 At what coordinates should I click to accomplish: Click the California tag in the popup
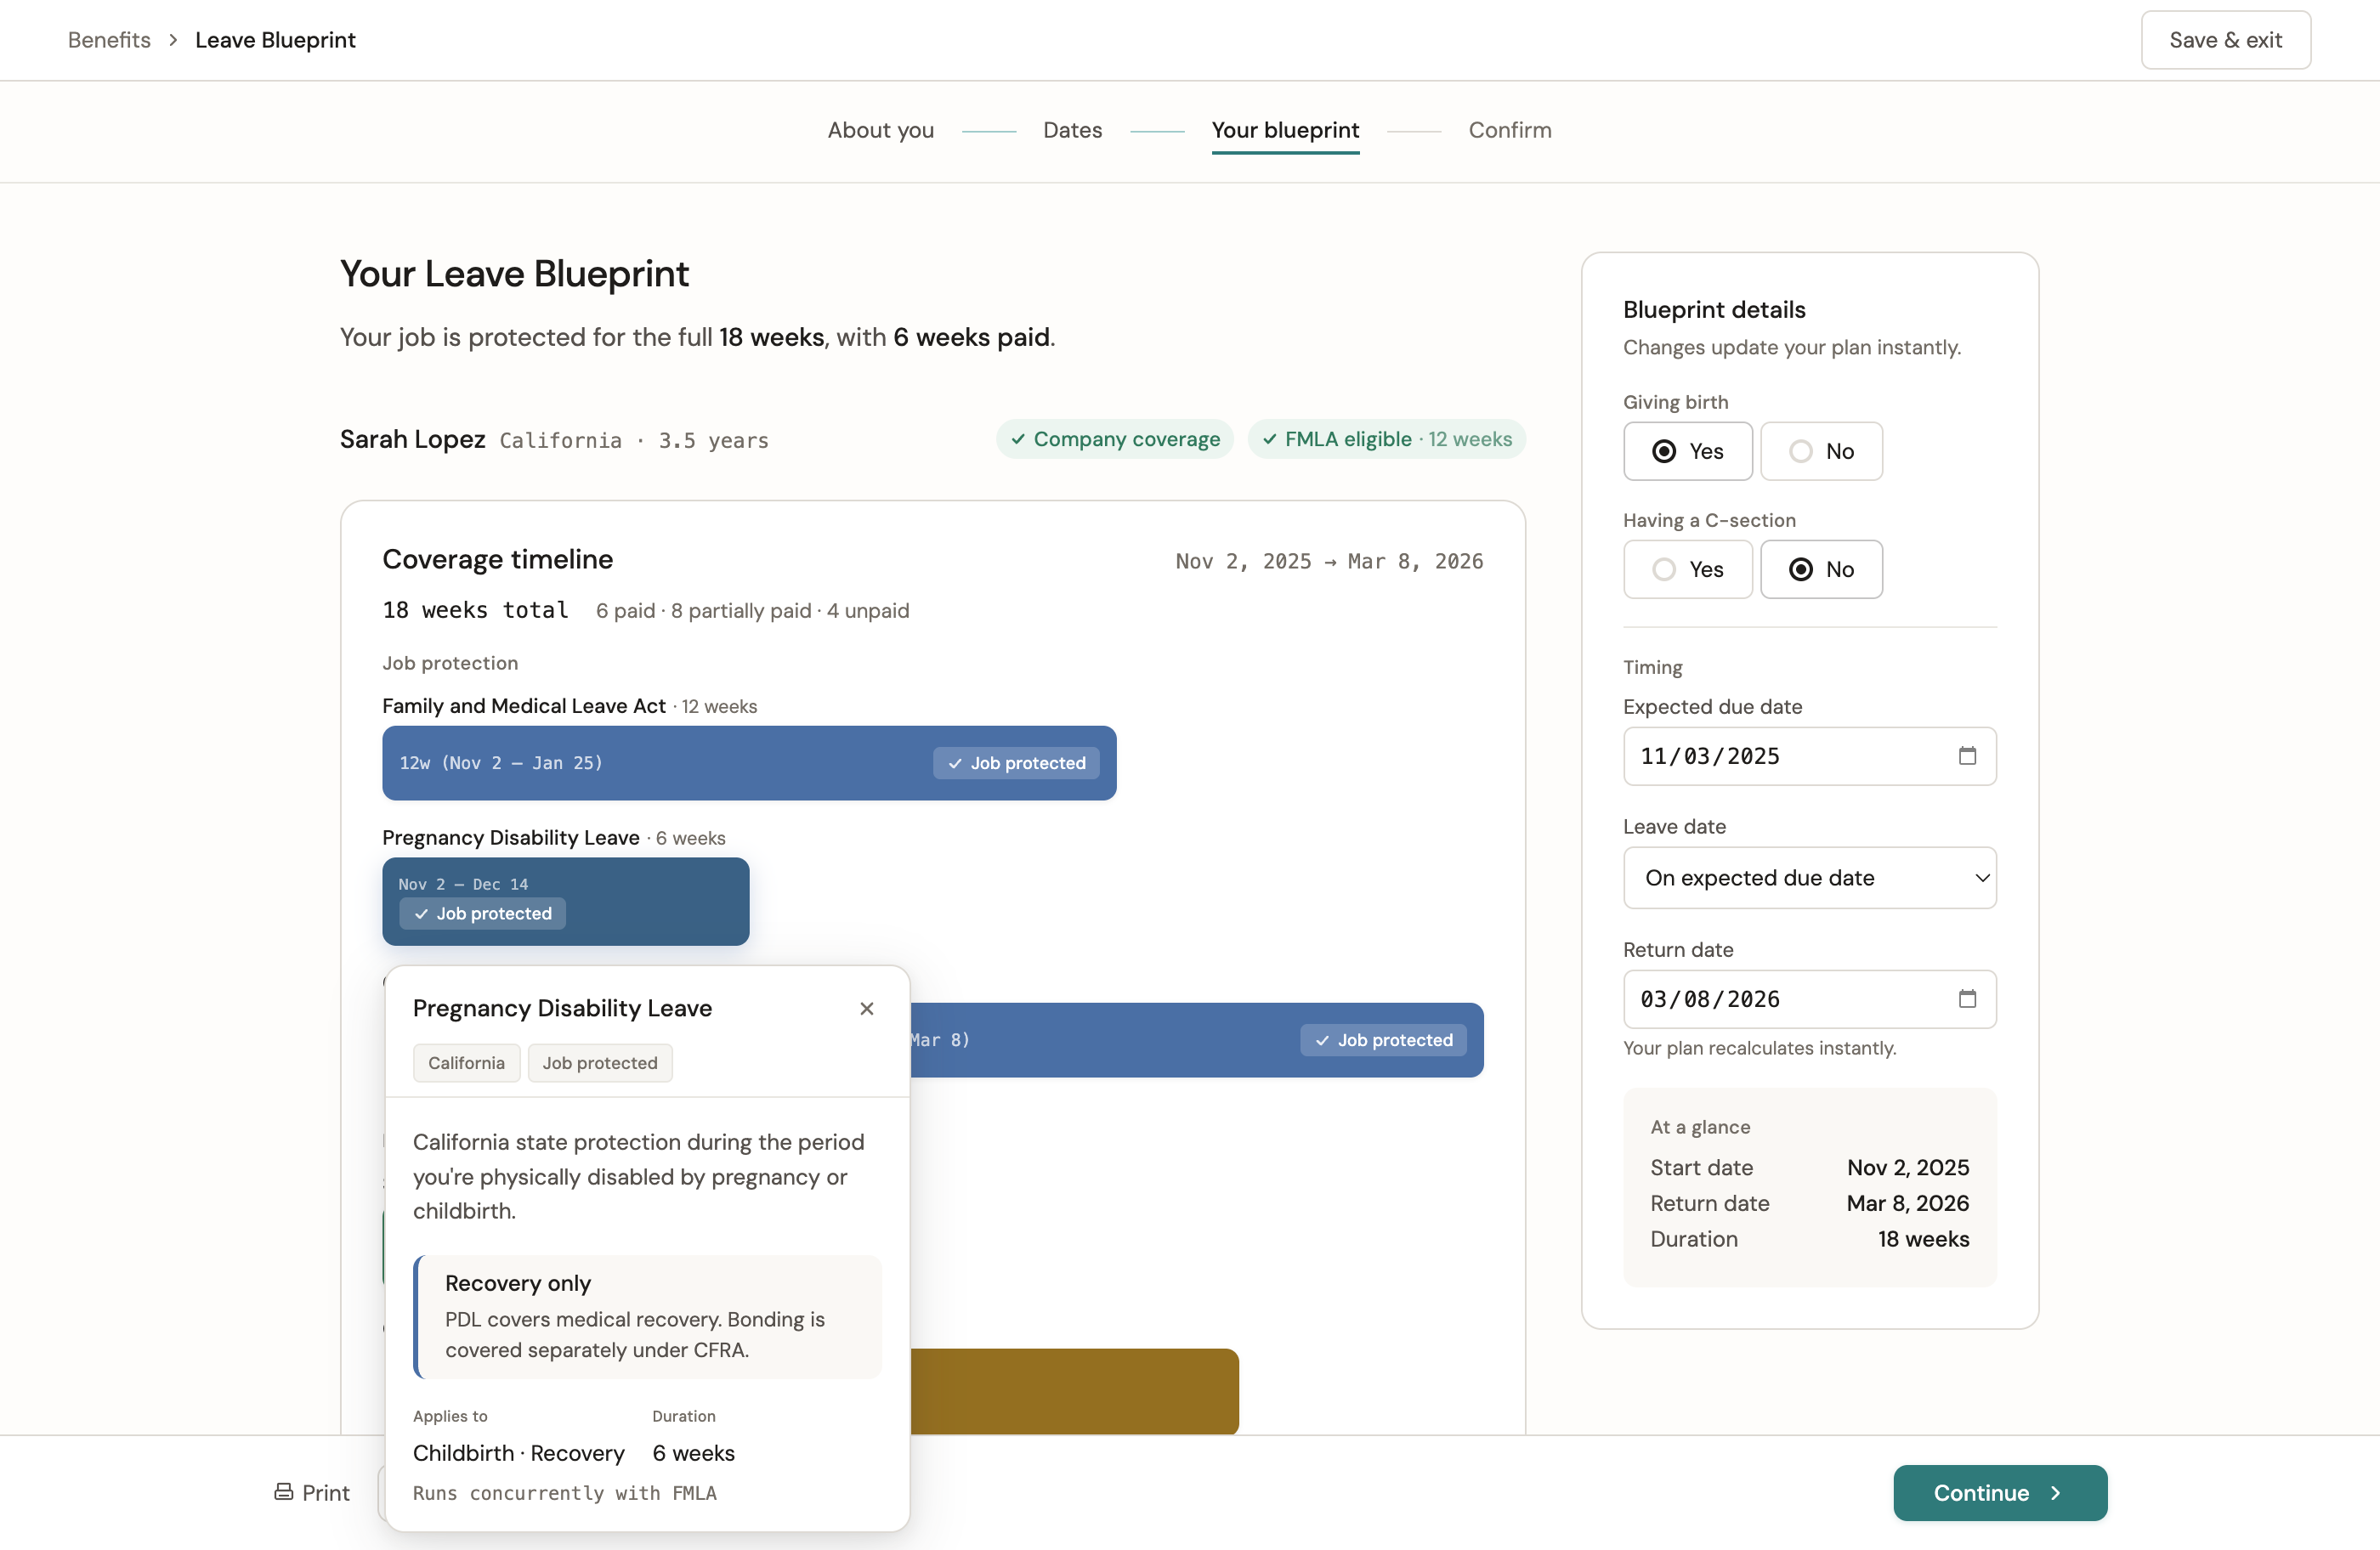tap(466, 1062)
